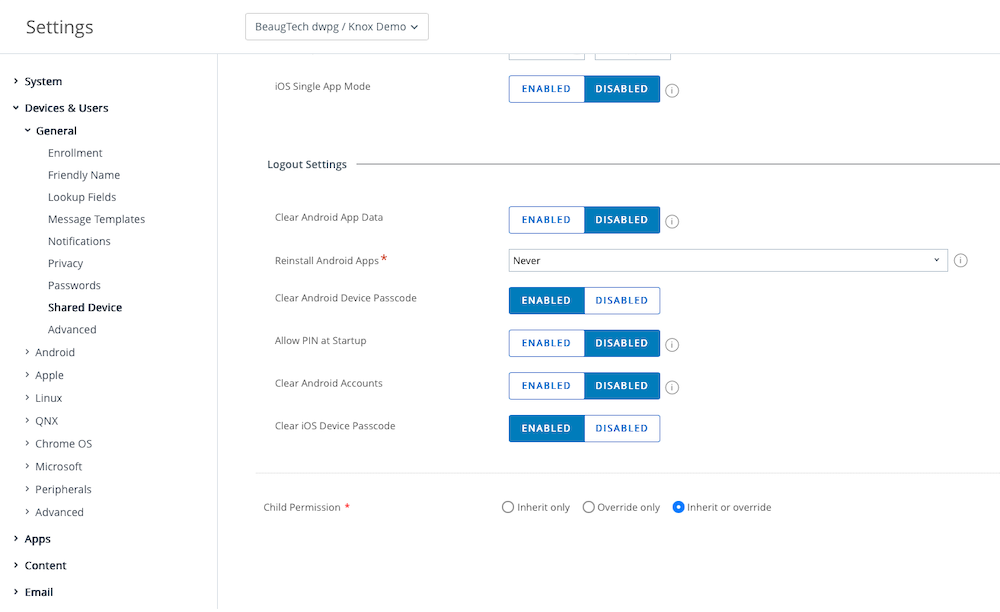Click info icon for Allow PIN at Startup
This screenshot has height=612, width=1000.
click(672, 345)
